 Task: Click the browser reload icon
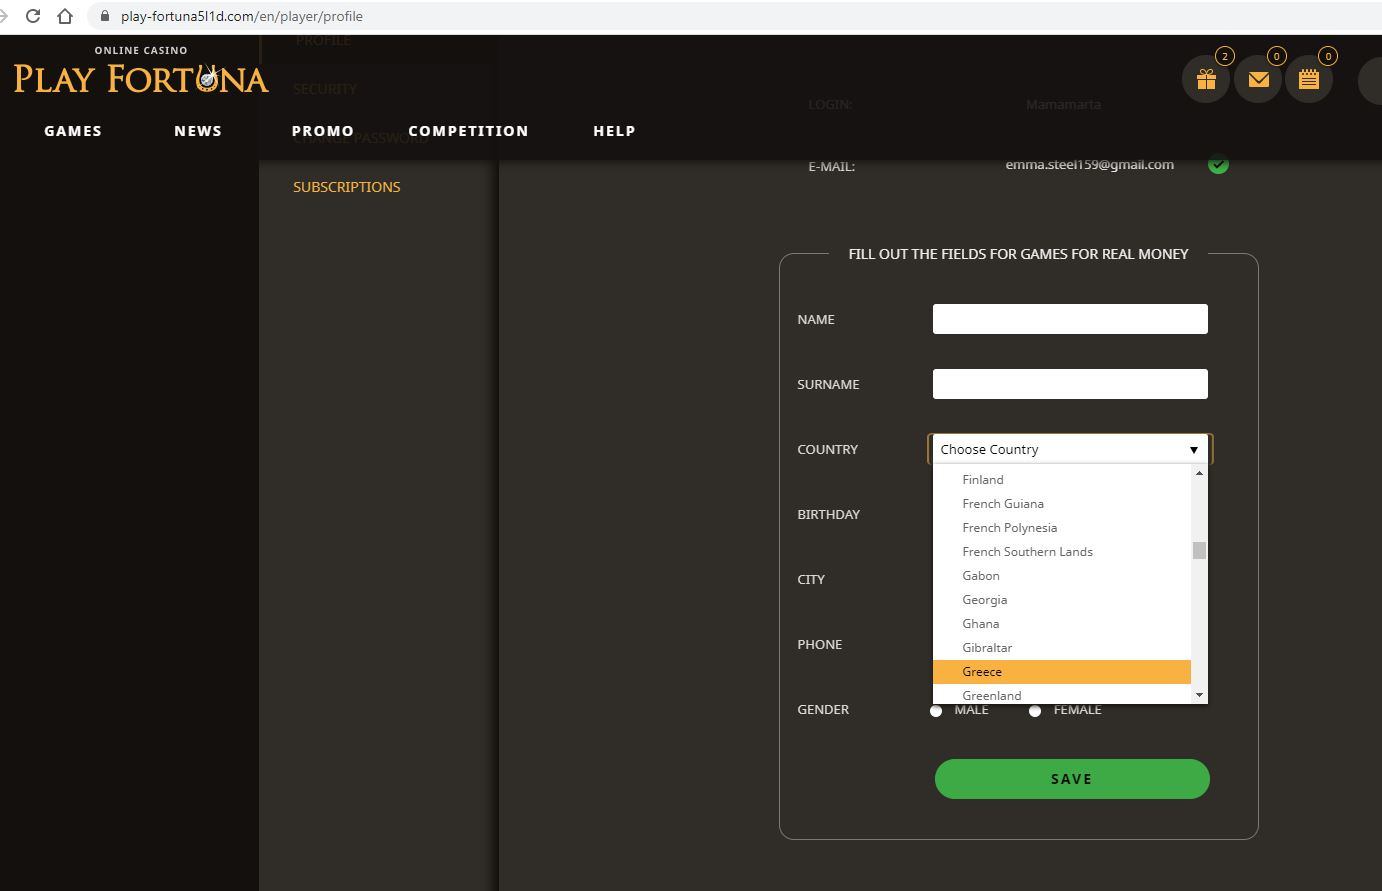click(x=33, y=16)
